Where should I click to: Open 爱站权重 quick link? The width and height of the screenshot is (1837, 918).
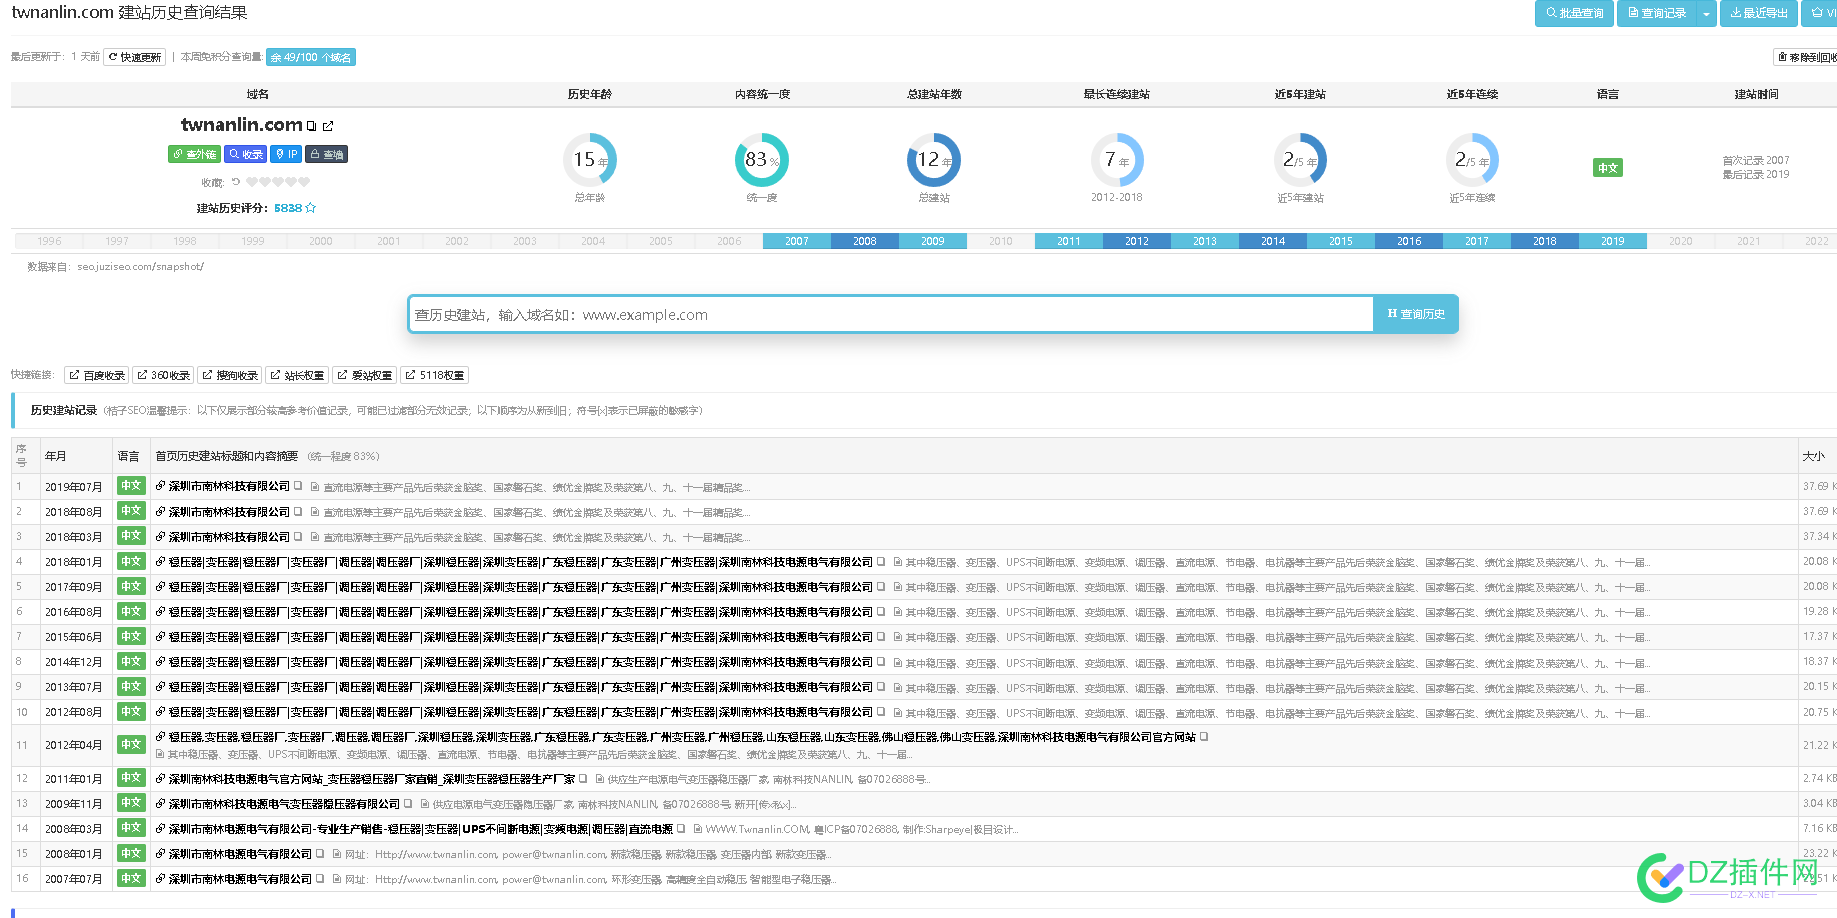pyautogui.click(x=364, y=375)
